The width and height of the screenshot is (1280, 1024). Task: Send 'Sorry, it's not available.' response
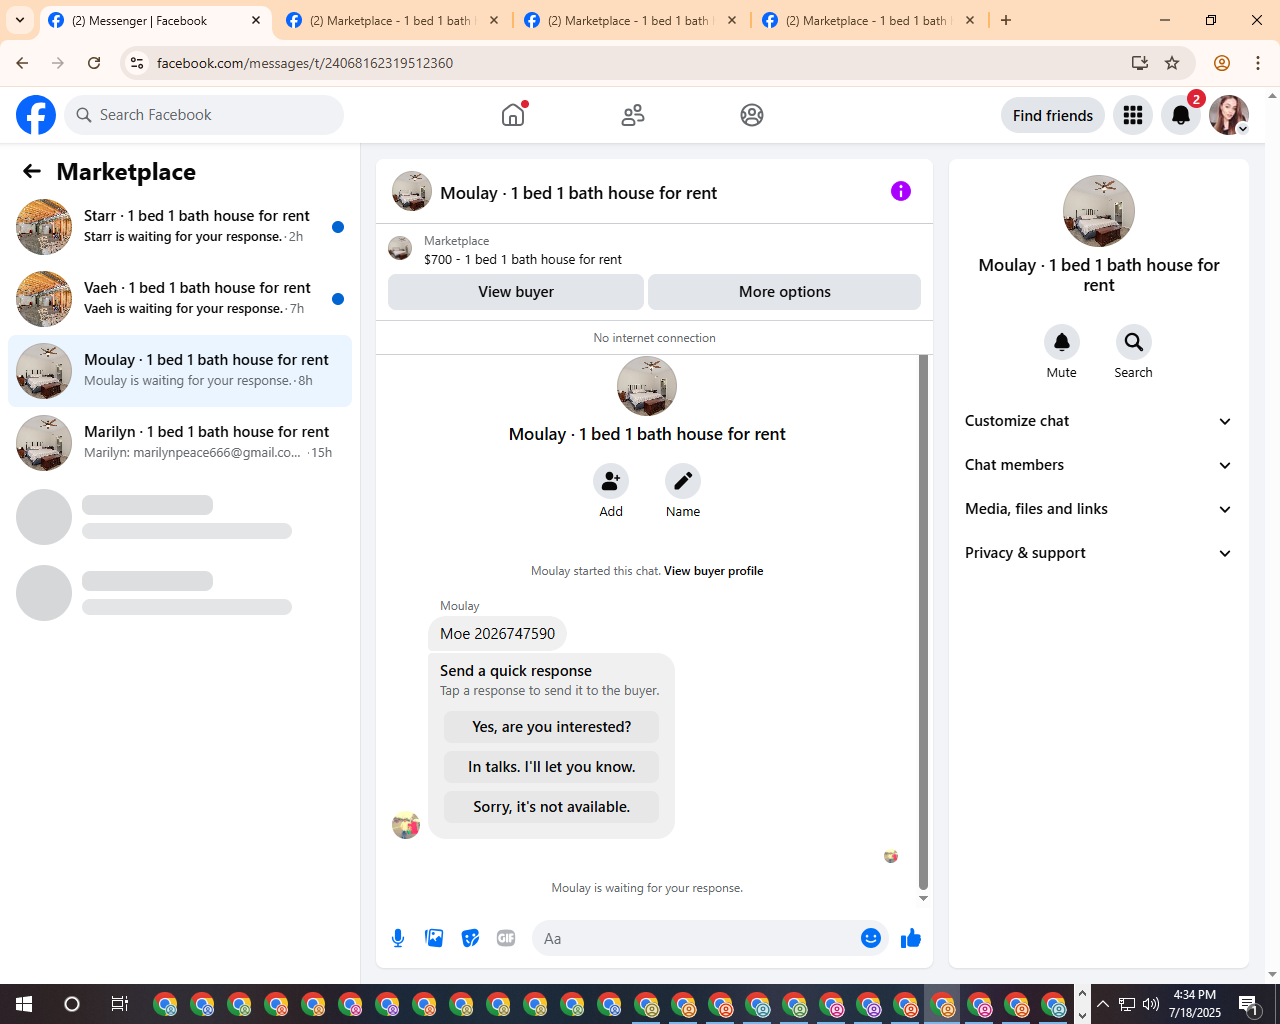click(x=552, y=807)
